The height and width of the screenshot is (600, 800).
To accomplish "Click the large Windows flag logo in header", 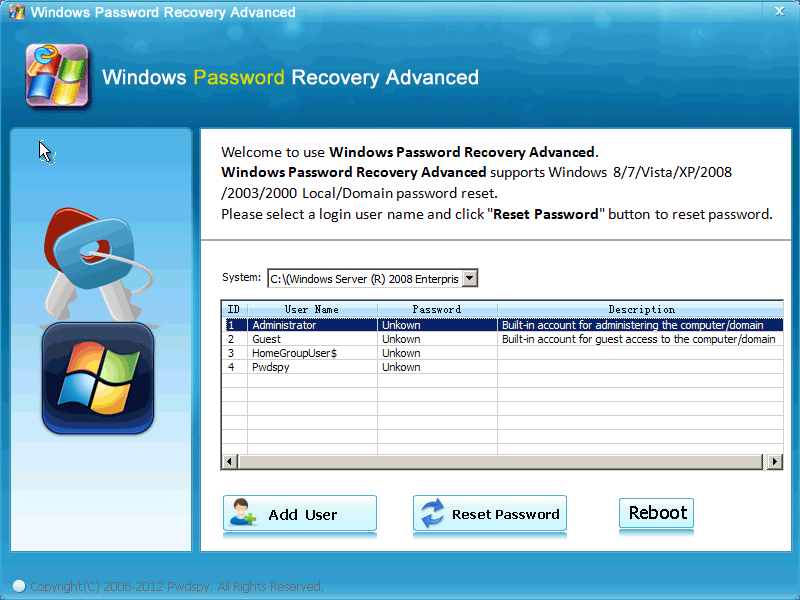I will 57,76.
